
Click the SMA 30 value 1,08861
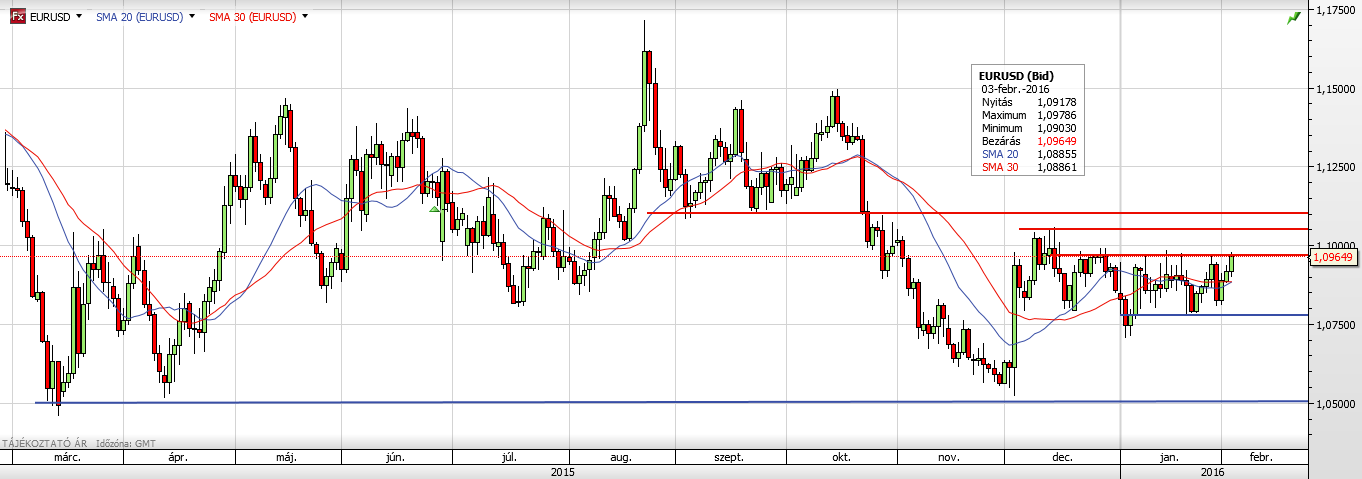(1056, 167)
